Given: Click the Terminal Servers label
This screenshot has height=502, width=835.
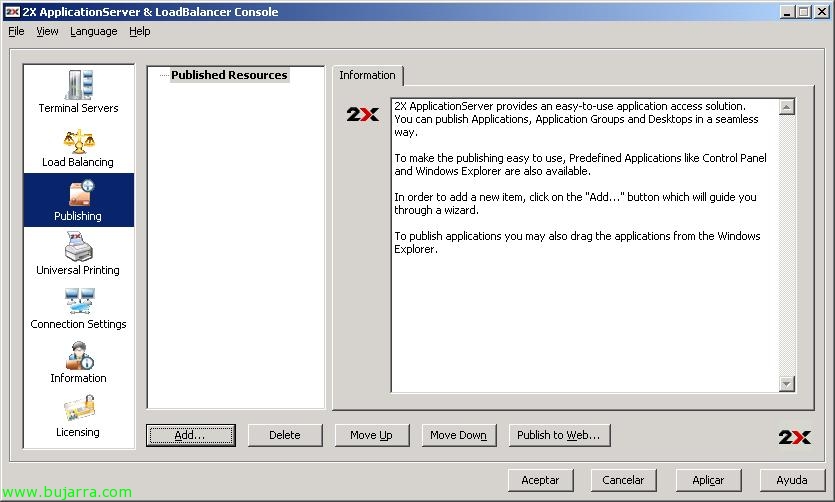Looking at the screenshot, I should [x=79, y=108].
